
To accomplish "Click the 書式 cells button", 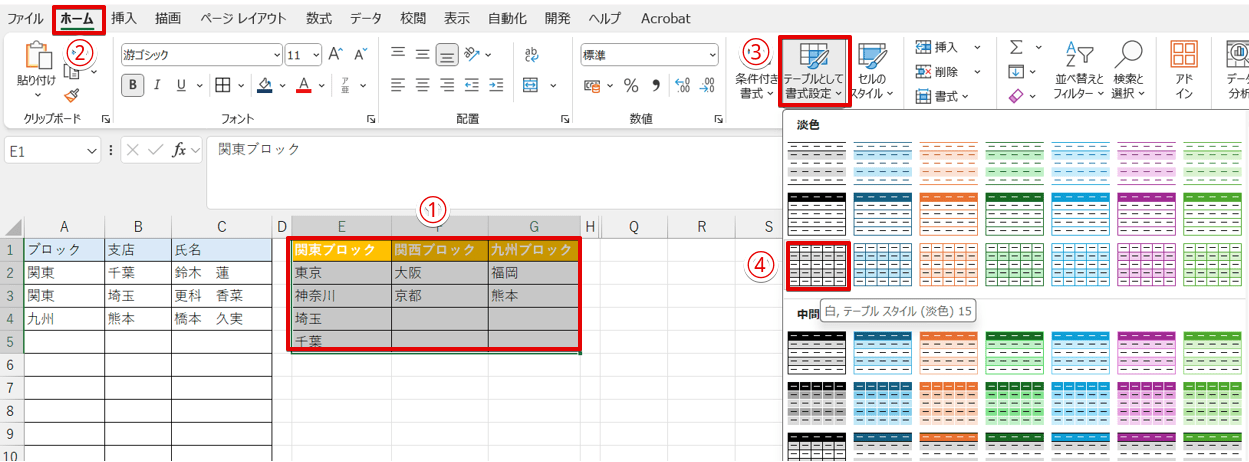I will (x=937, y=96).
